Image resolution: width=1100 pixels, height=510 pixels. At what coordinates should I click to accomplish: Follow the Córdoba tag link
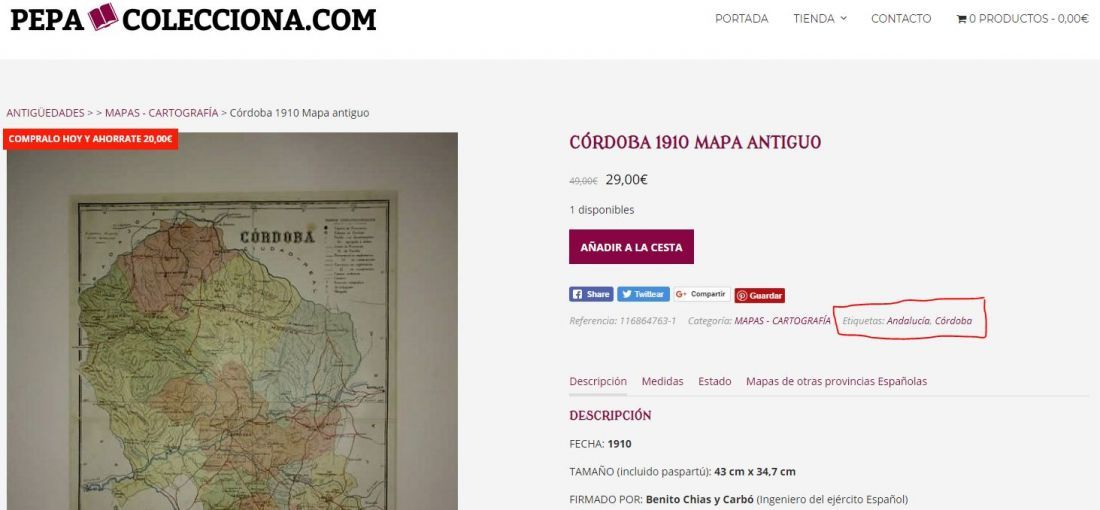click(953, 321)
